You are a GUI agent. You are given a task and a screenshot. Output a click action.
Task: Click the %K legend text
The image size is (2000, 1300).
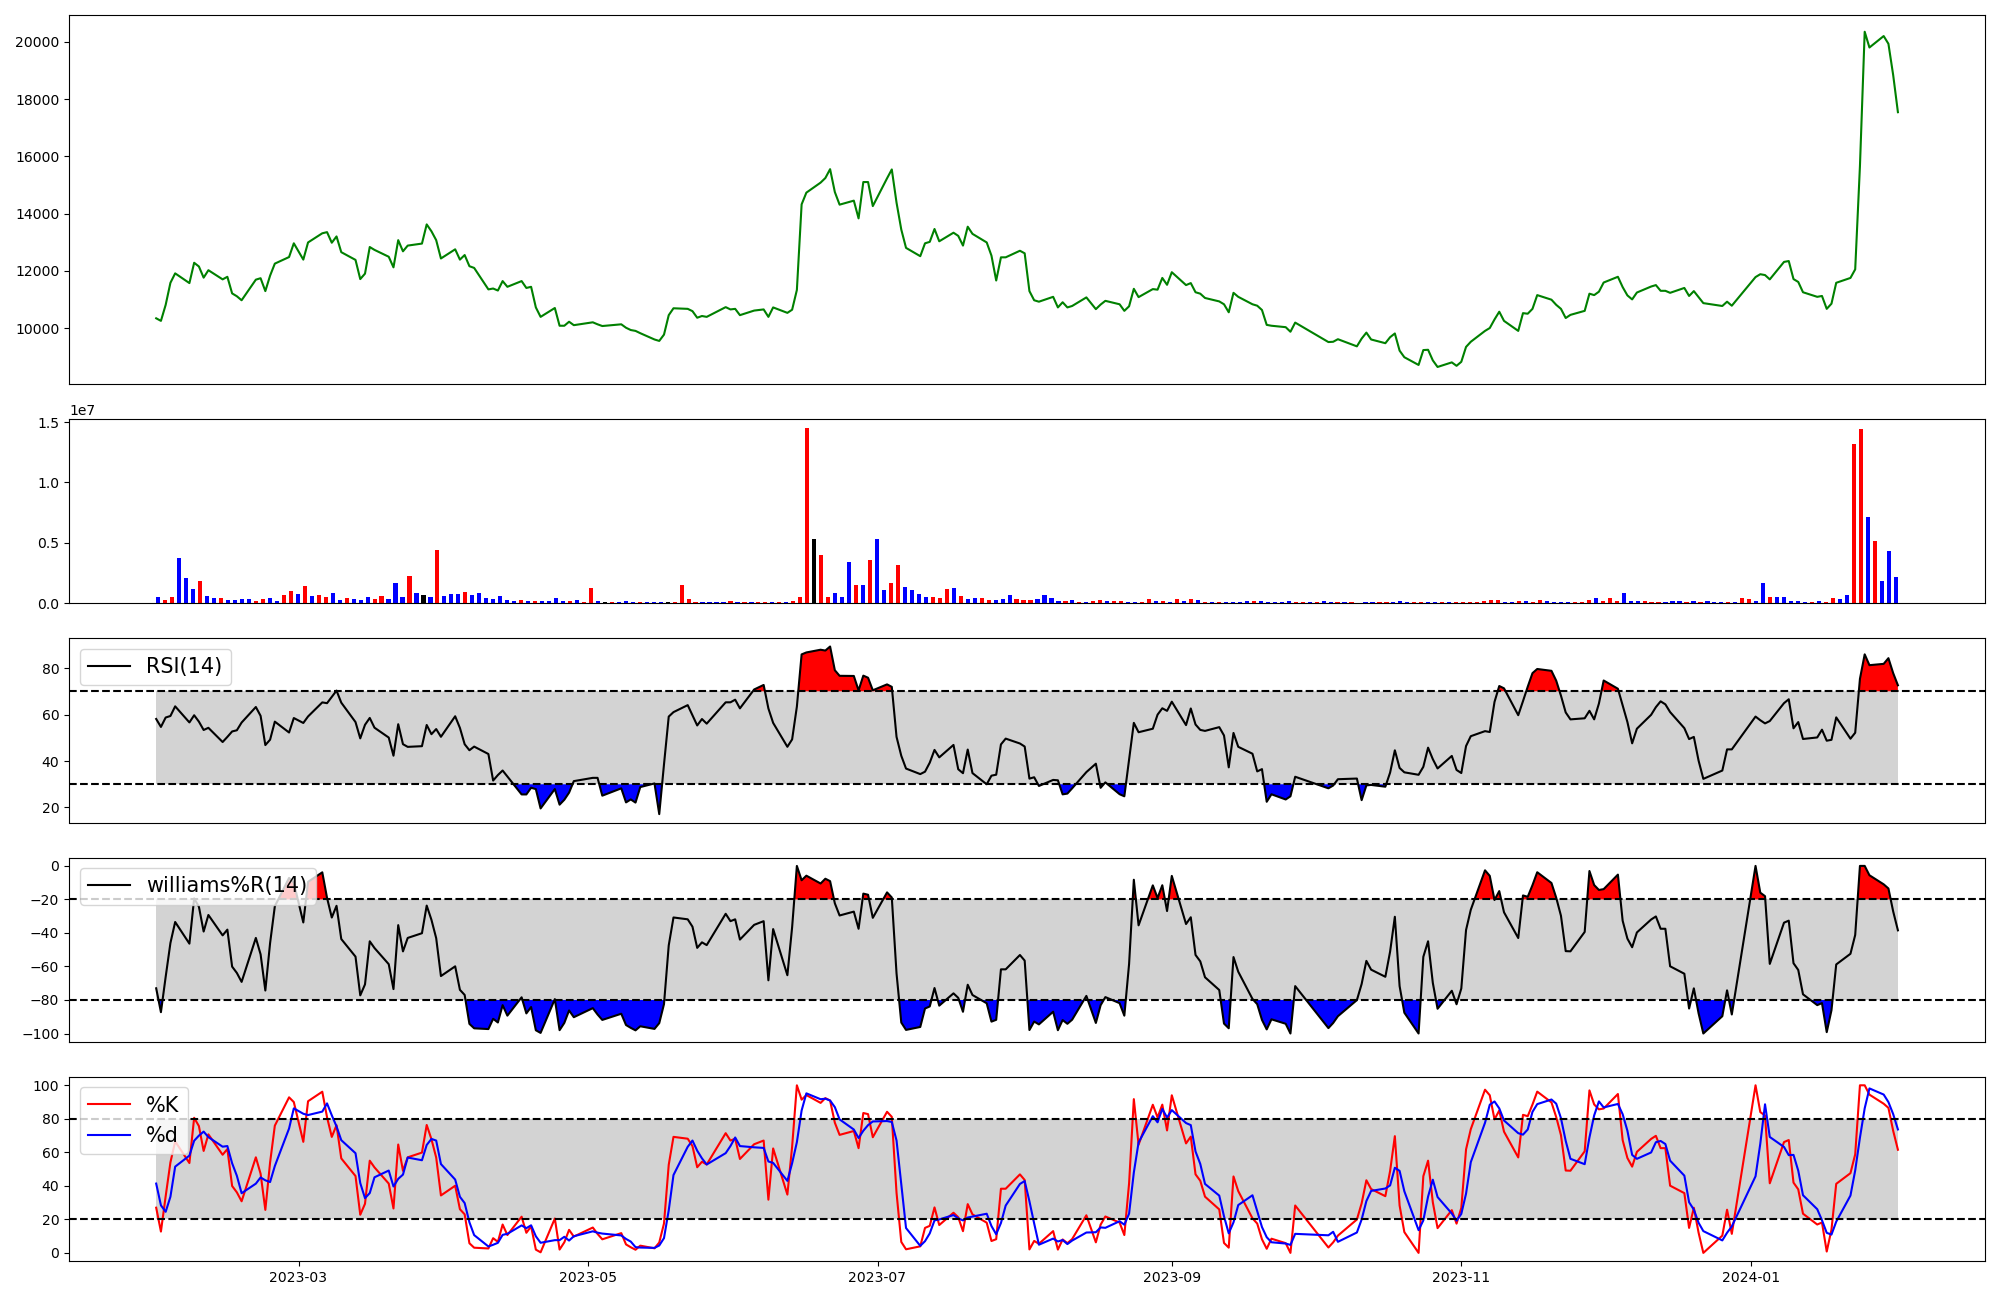162,1105
